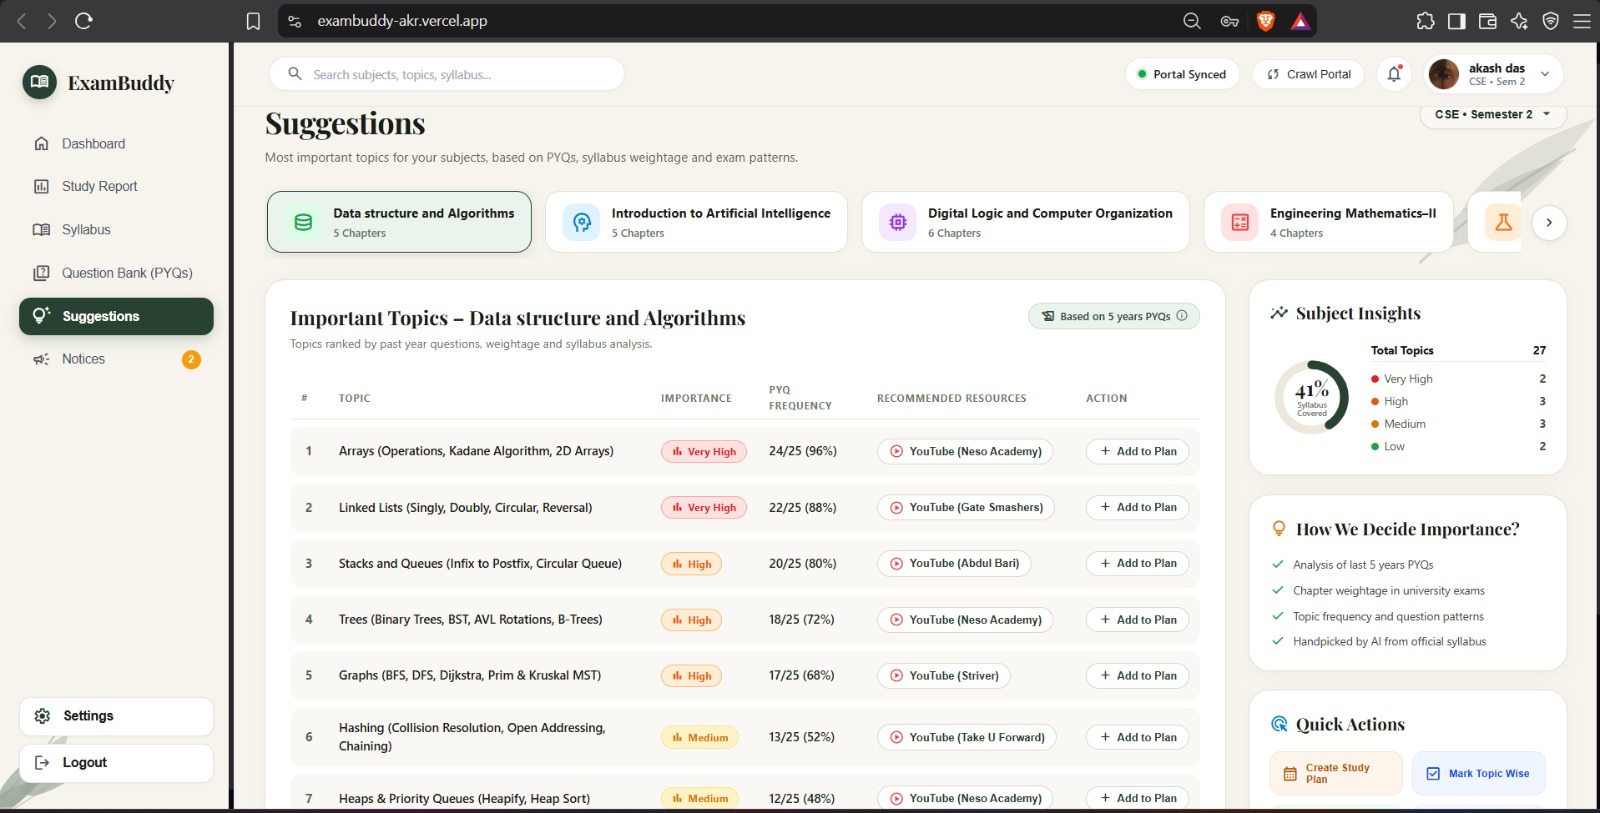The image size is (1600, 813).
Task: Click the Stacks and Queues topic row text
Action: [480, 564]
